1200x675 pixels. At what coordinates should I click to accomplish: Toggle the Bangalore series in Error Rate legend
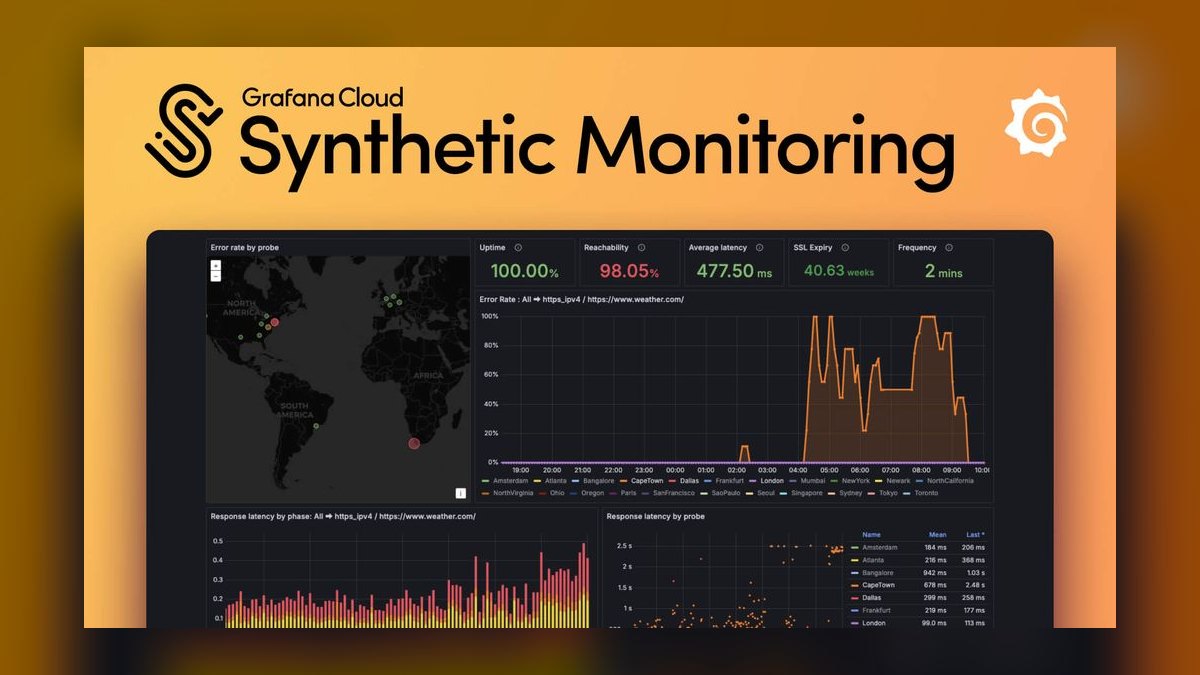(x=595, y=481)
